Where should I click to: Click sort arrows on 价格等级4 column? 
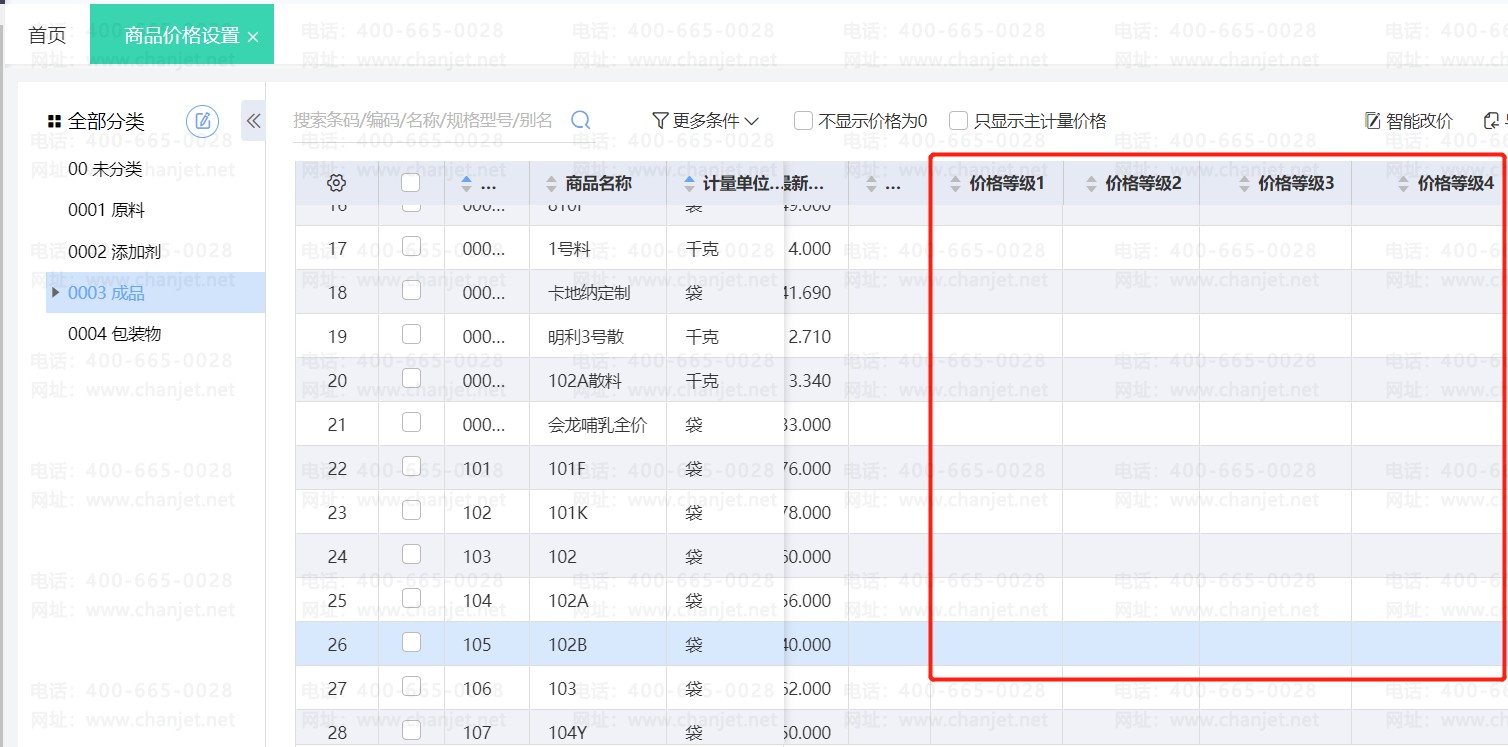(1404, 184)
